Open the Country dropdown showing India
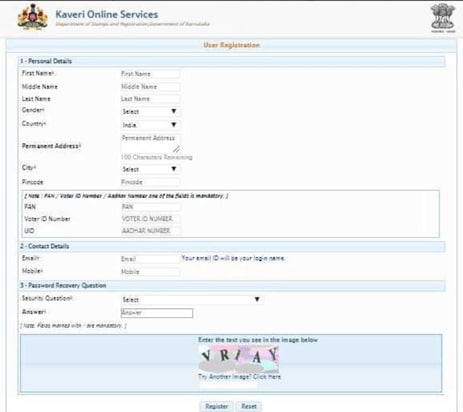 [150, 125]
